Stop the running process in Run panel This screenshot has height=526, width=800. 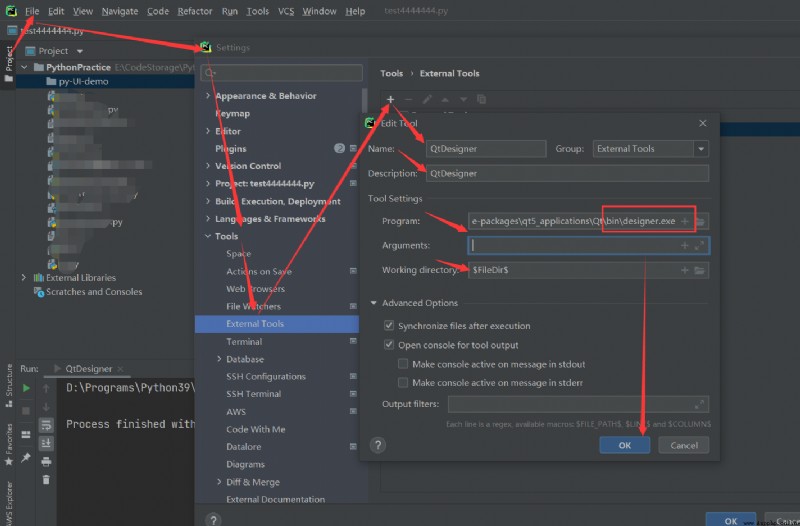(x=26, y=410)
